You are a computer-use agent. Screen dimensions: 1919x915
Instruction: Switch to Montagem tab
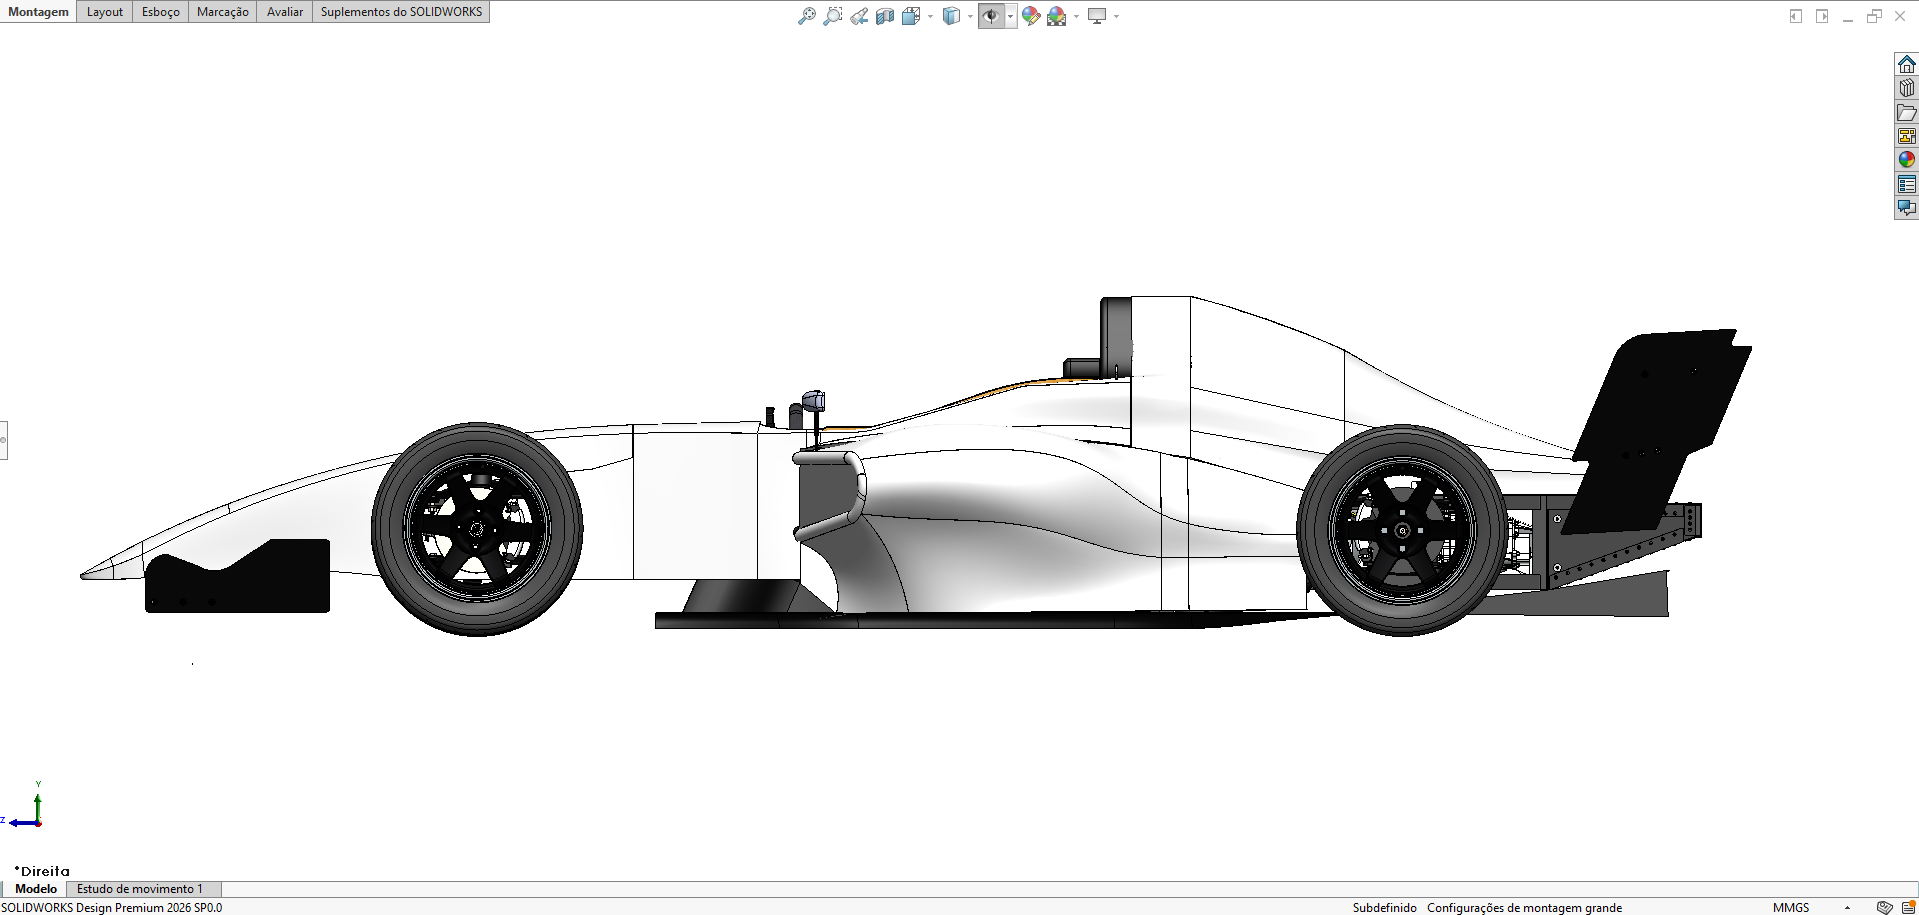point(38,12)
